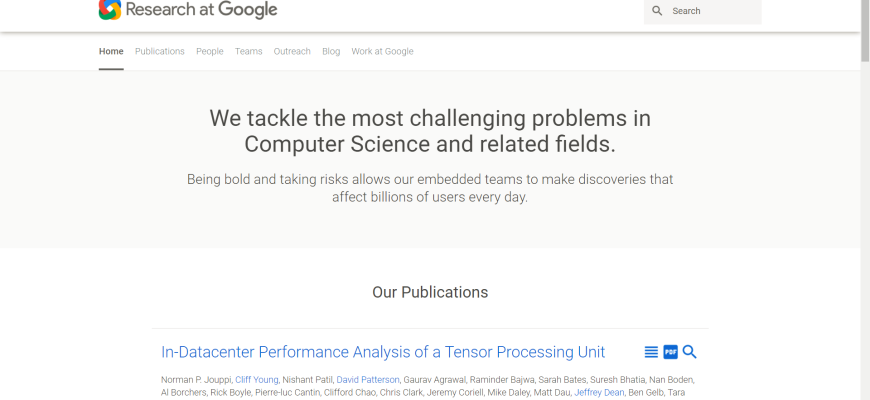Focus the Search input field
This screenshot has height=400, width=870.
(x=712, y=11)
